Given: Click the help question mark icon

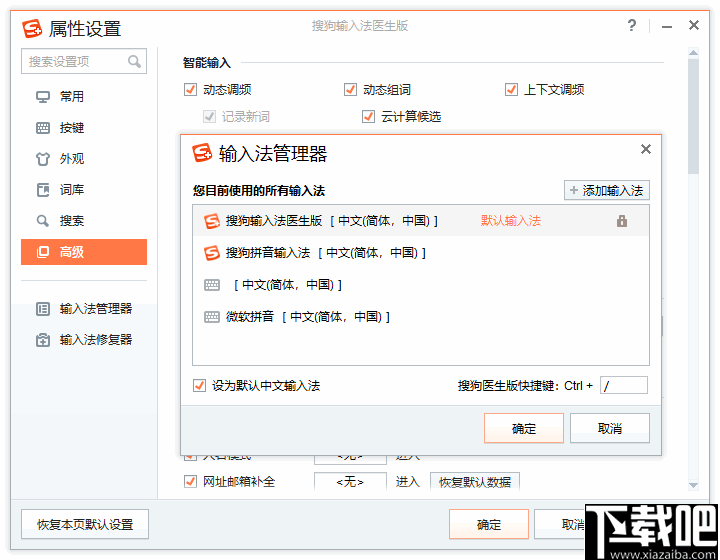Looking at the screenshot, I should tap(632, 25).
